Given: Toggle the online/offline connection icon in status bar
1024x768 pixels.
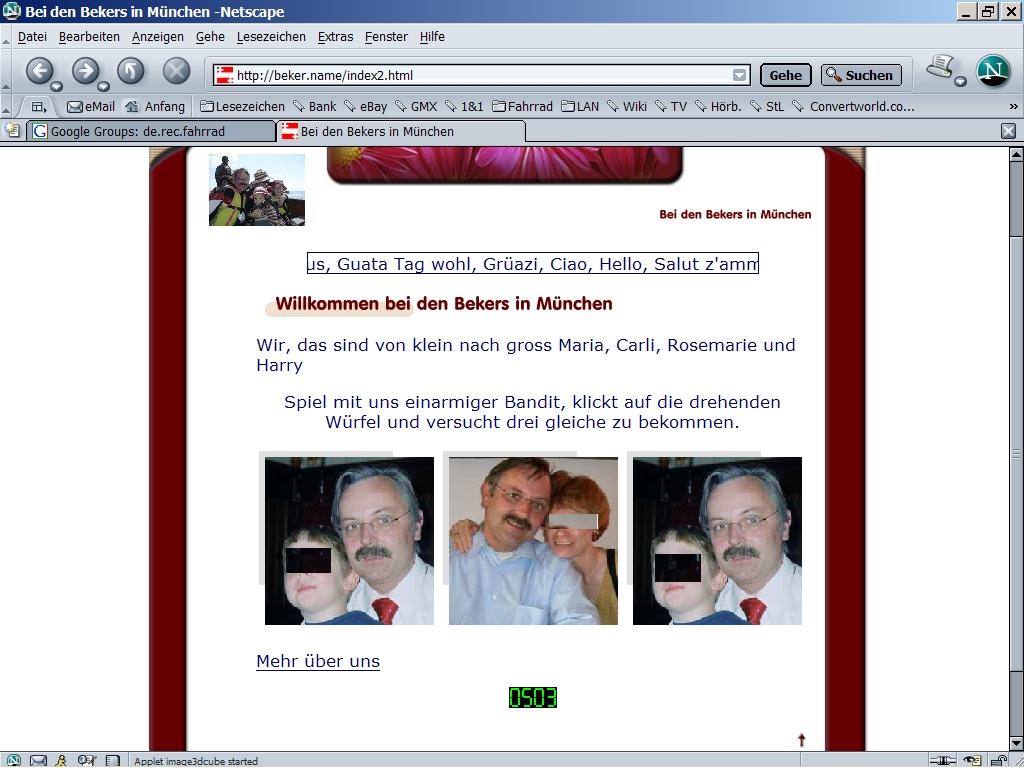Looking at the screenshot, I should (942, 760).
